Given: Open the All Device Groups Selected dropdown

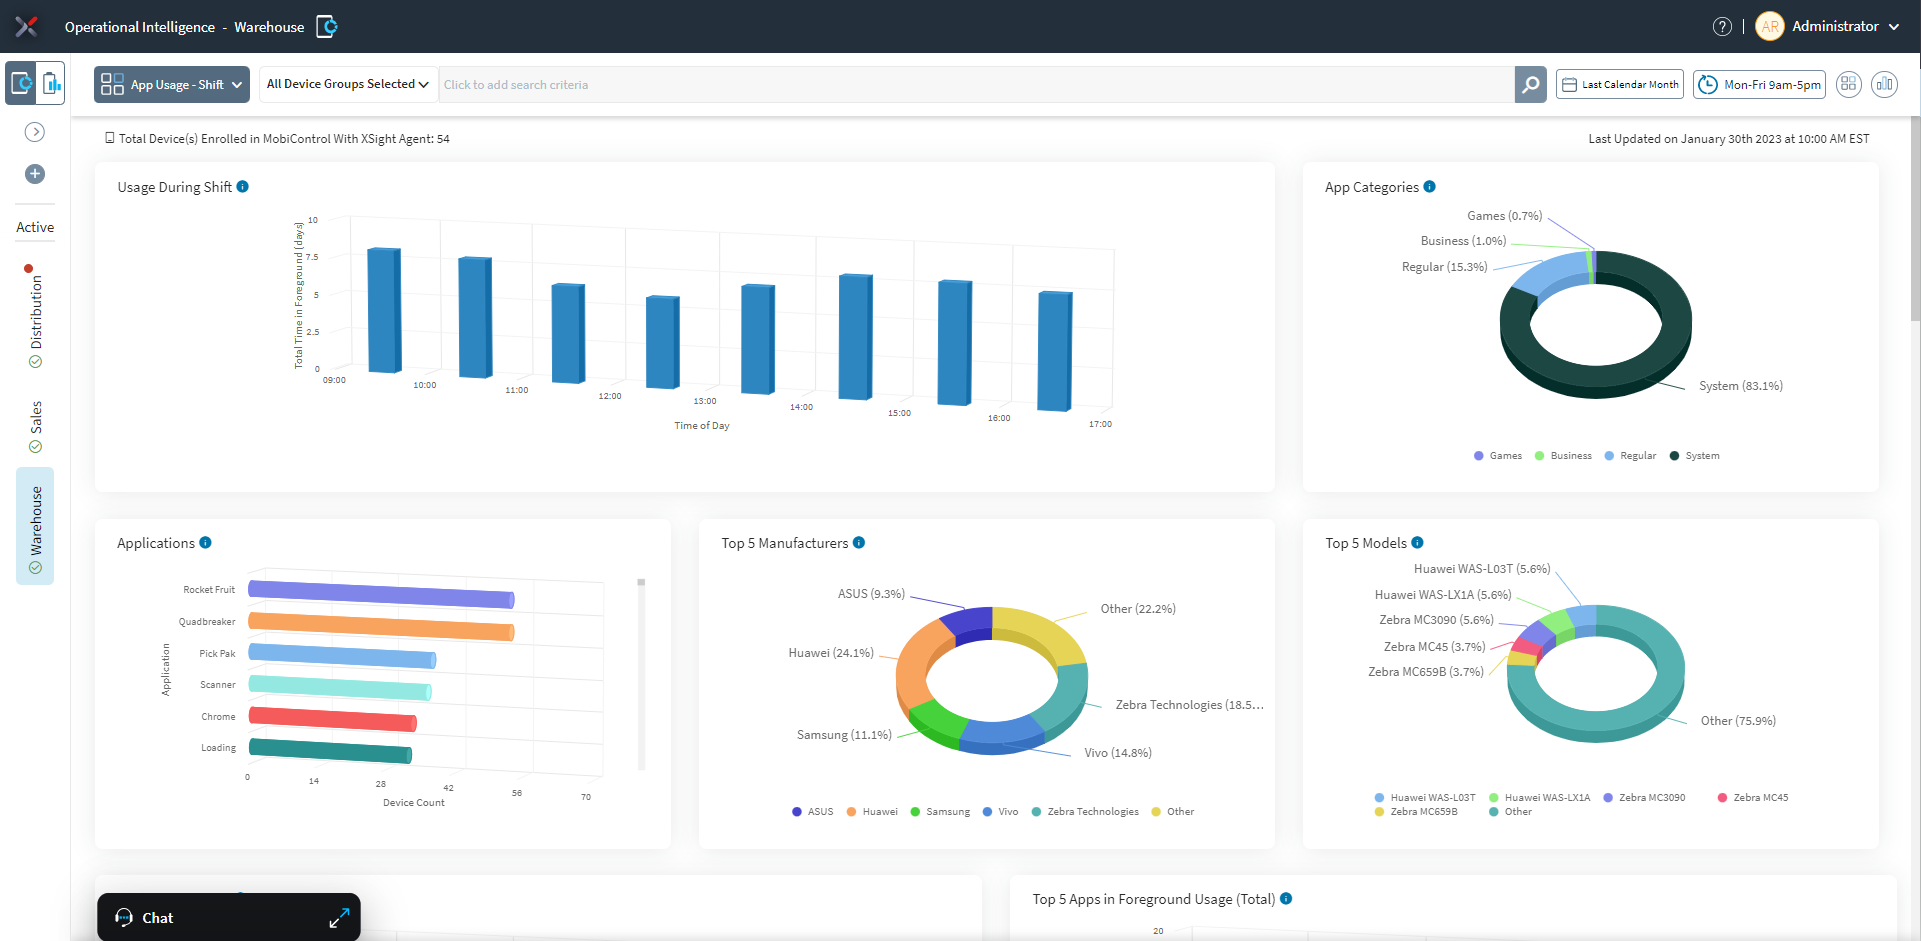Looking at the screenshot, I should [x=346, y=84].
